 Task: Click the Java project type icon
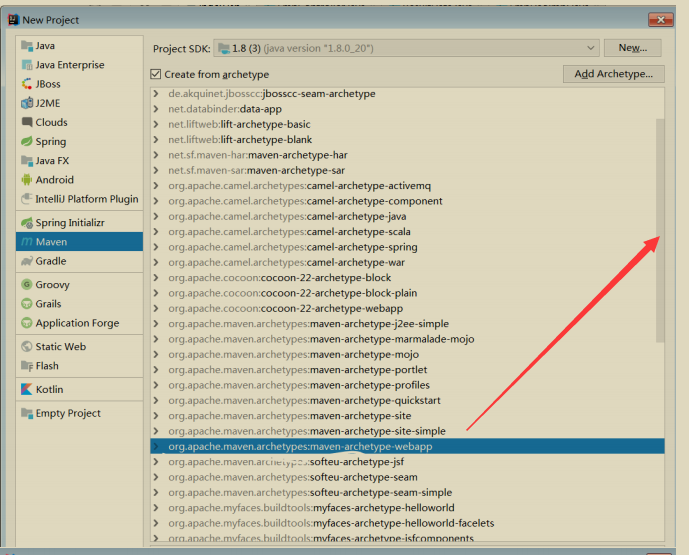27,46
